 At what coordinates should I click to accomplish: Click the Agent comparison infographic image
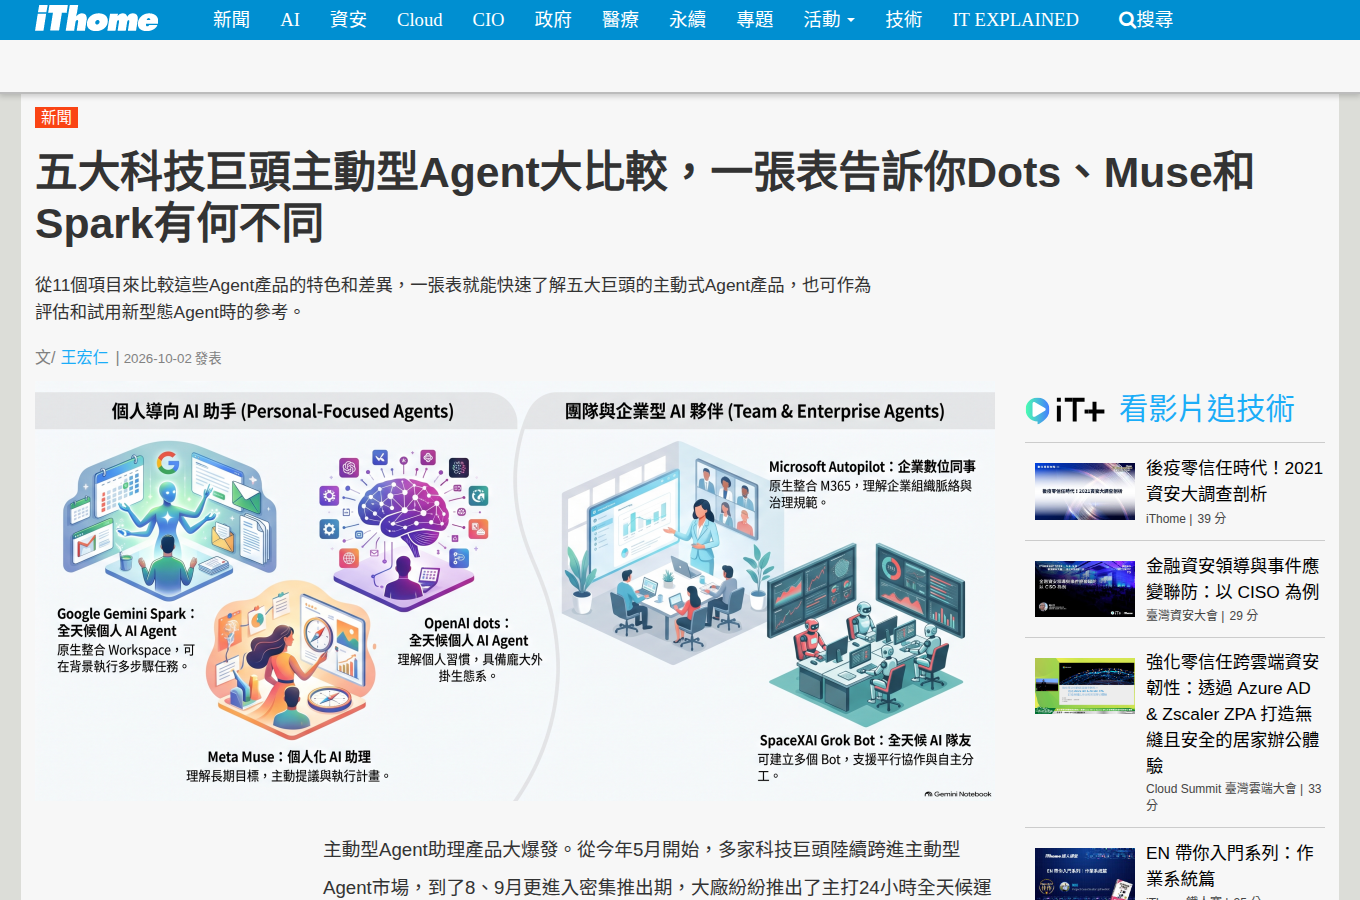point(515,597)
